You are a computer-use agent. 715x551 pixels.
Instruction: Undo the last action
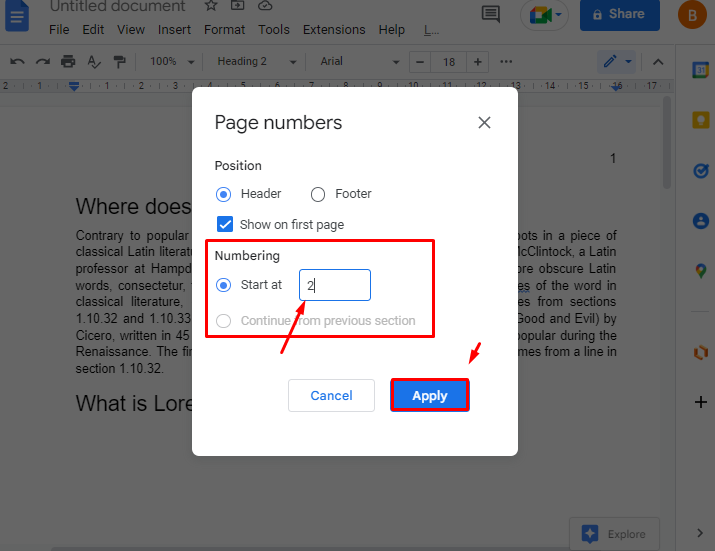[x=17, y=62]
